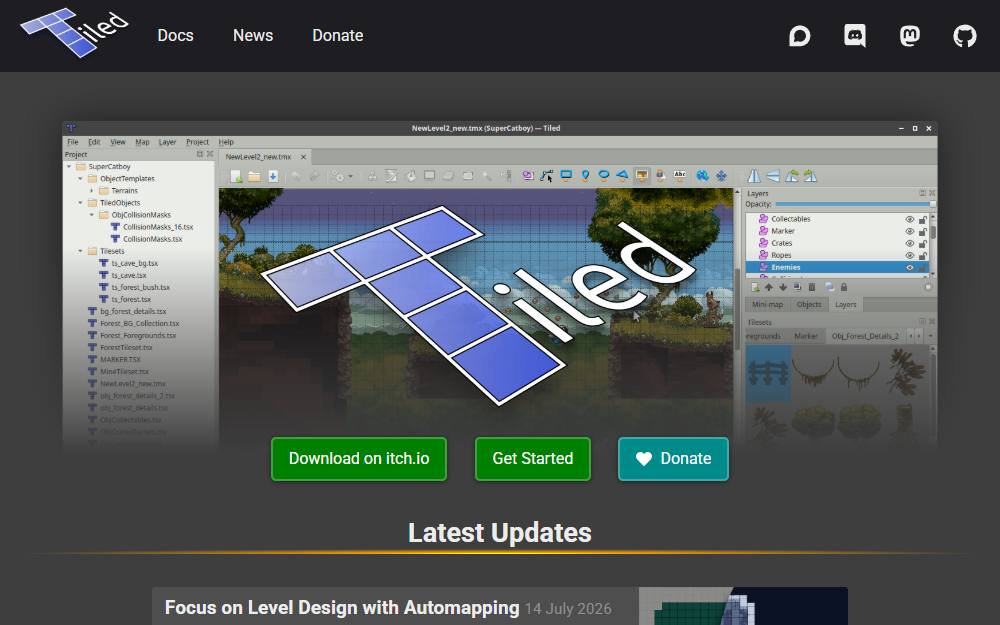Click the Remove Layer trash icon
The height and width of the screenshot is (625, 1000).
(x=812, y=287)
